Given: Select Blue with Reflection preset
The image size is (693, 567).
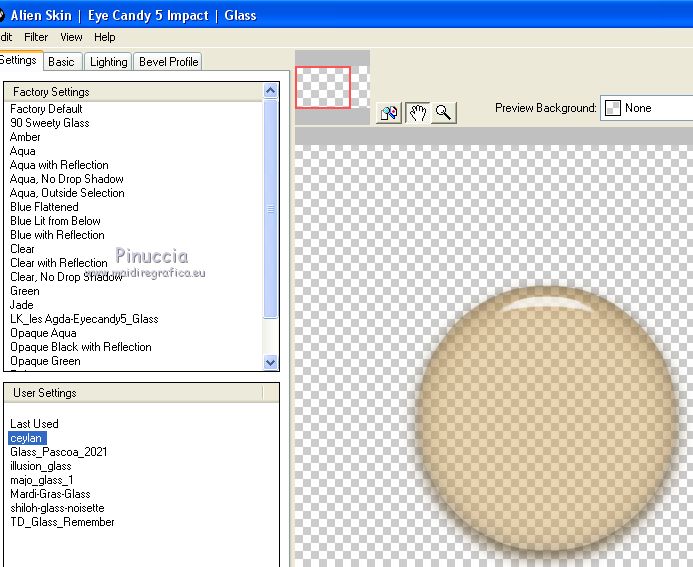Looking at the screenshot, I should (x=57, y=235).
